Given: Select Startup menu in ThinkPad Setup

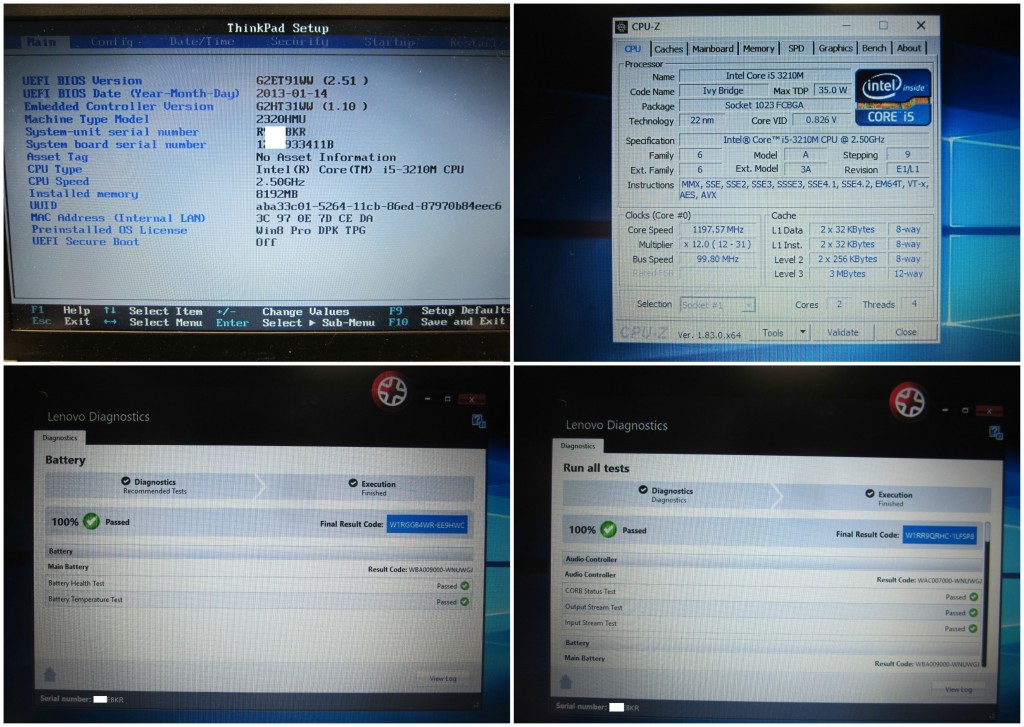Looking at the screenshot, I should click(x=389, y=42).
